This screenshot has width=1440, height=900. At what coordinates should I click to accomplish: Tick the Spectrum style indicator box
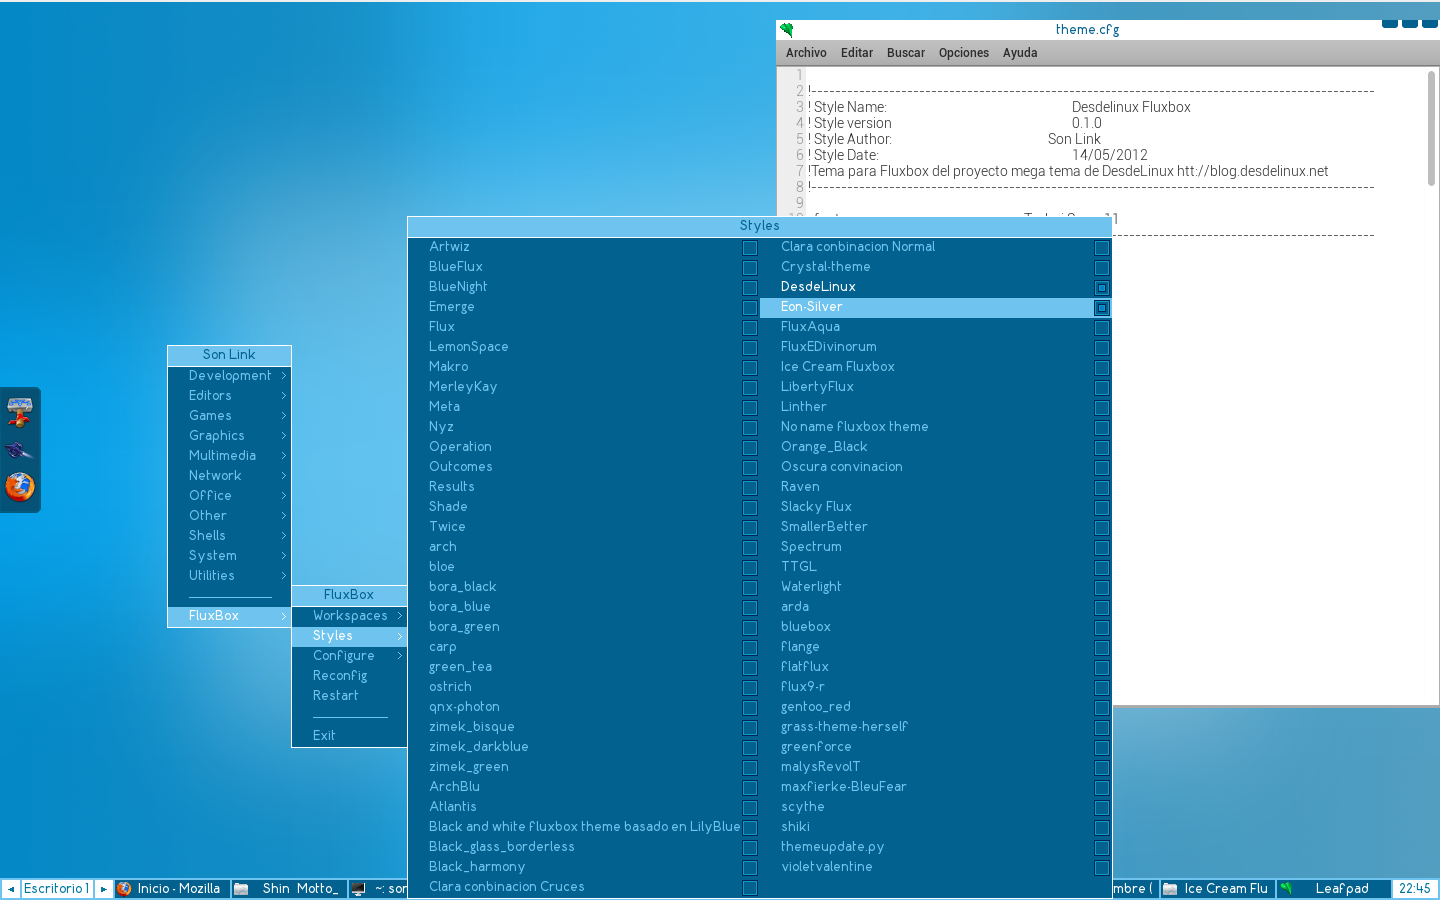(x=1102, y=548)
